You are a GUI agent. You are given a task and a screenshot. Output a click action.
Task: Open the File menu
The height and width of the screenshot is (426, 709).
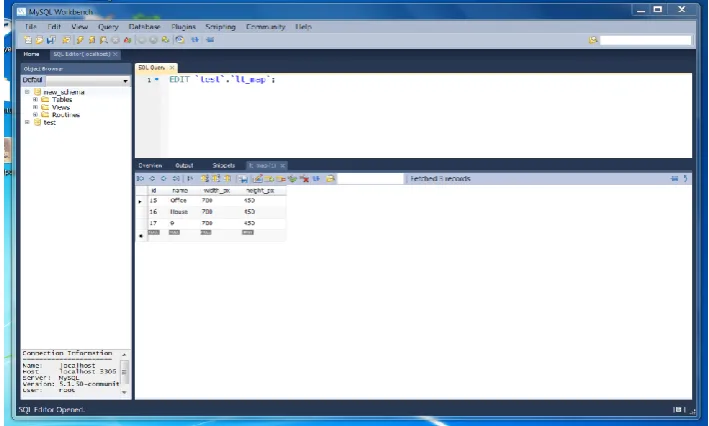coord(31,27)
